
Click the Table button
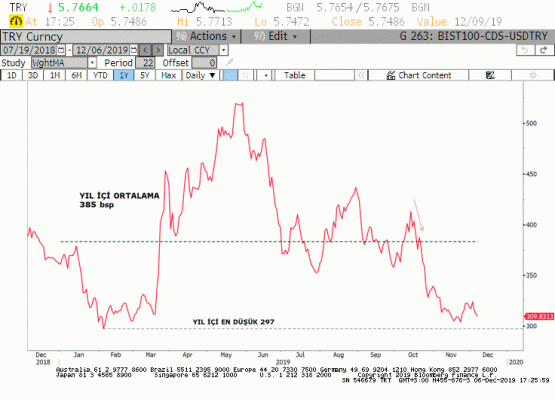294,75
